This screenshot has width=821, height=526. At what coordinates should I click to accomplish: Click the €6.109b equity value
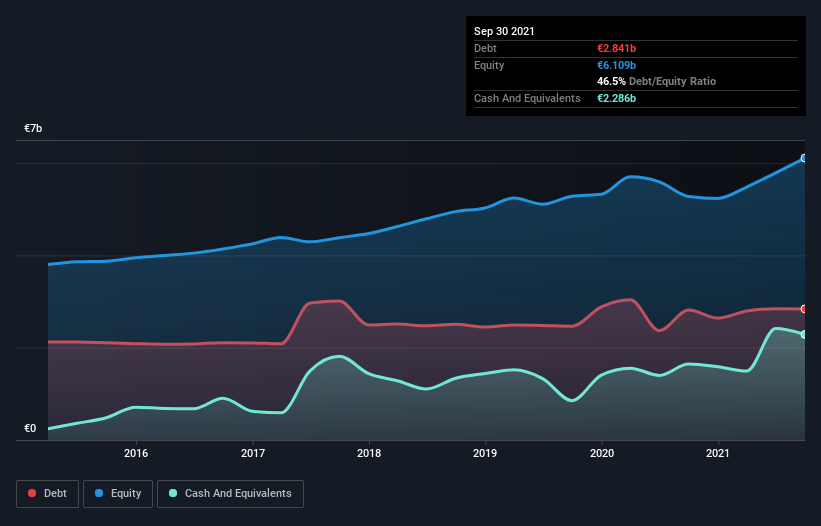[616, 65]
